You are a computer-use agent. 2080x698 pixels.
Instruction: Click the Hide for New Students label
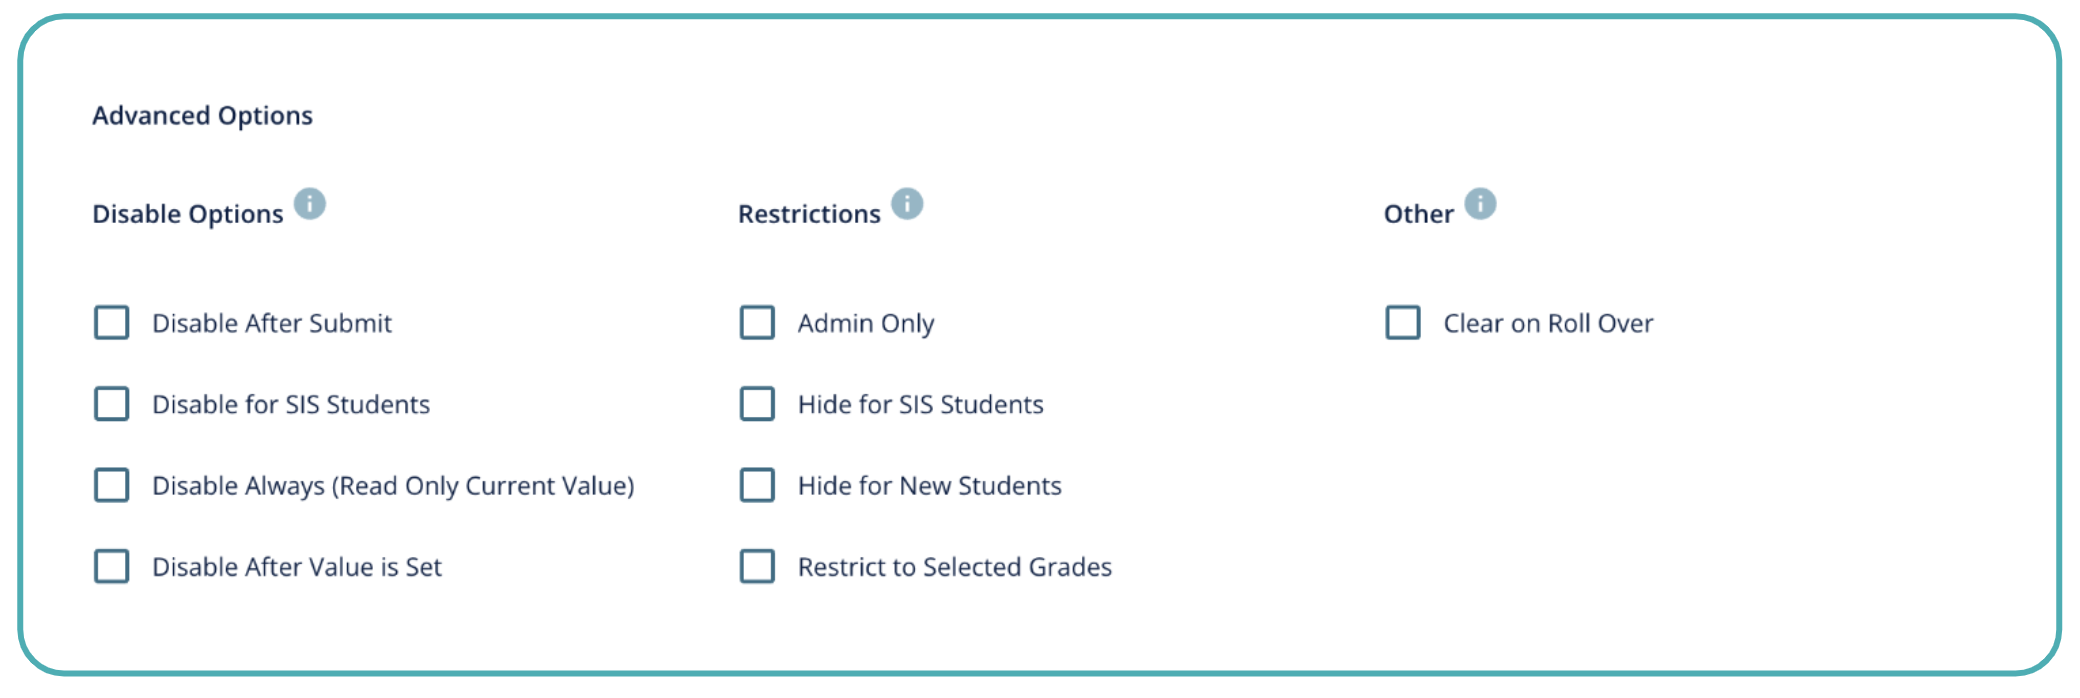929,485
